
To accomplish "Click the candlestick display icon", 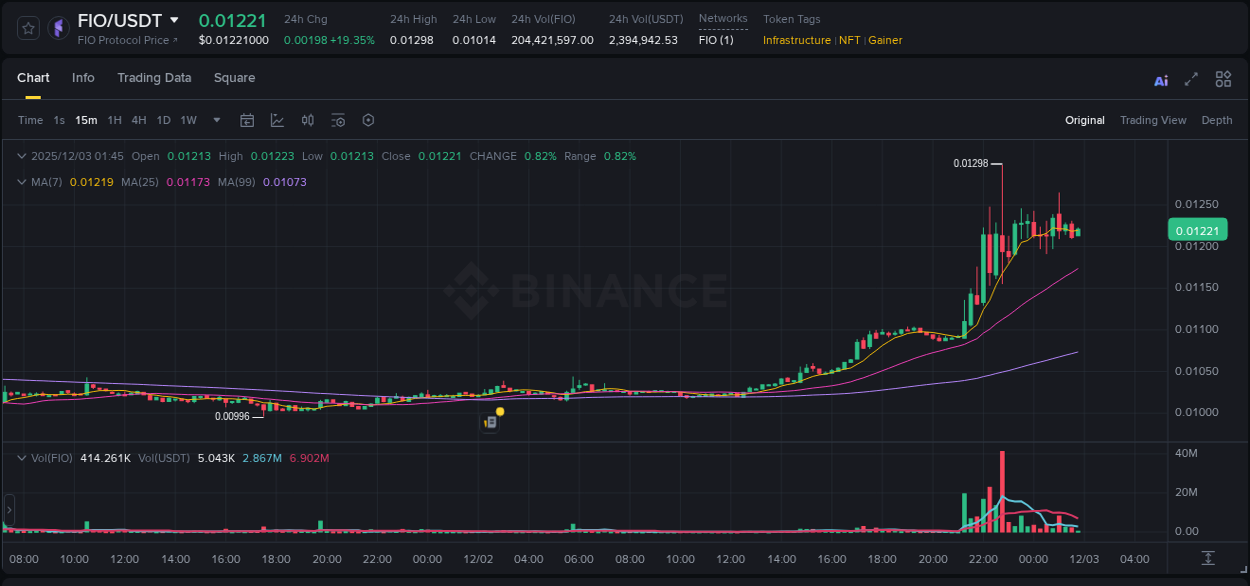I will 307,120.
